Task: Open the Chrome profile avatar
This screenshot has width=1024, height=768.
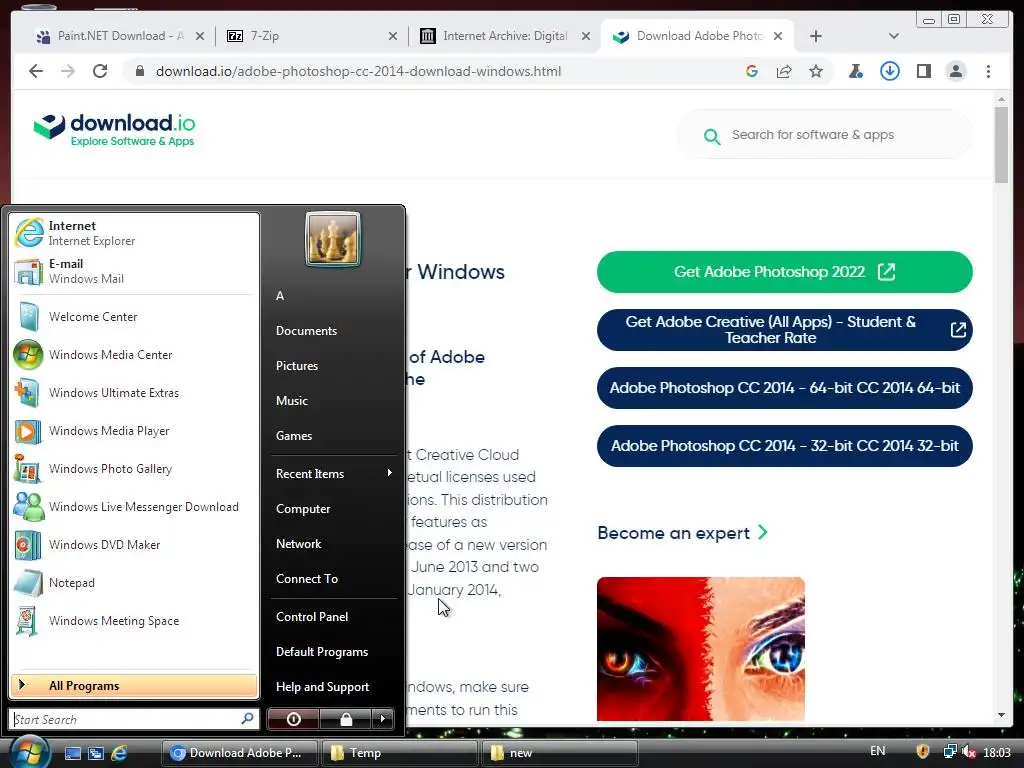Action: pos(956,71)
